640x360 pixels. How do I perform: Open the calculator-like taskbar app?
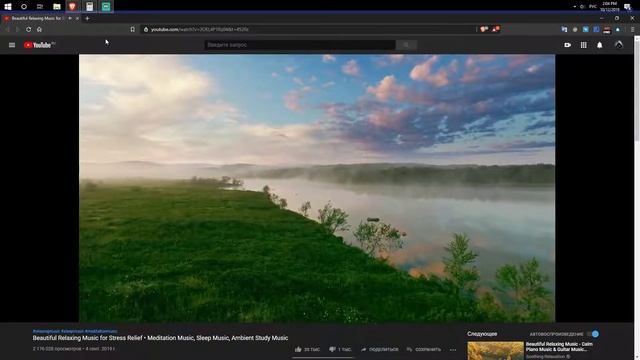pyautogui.click(x=89, y=6)
